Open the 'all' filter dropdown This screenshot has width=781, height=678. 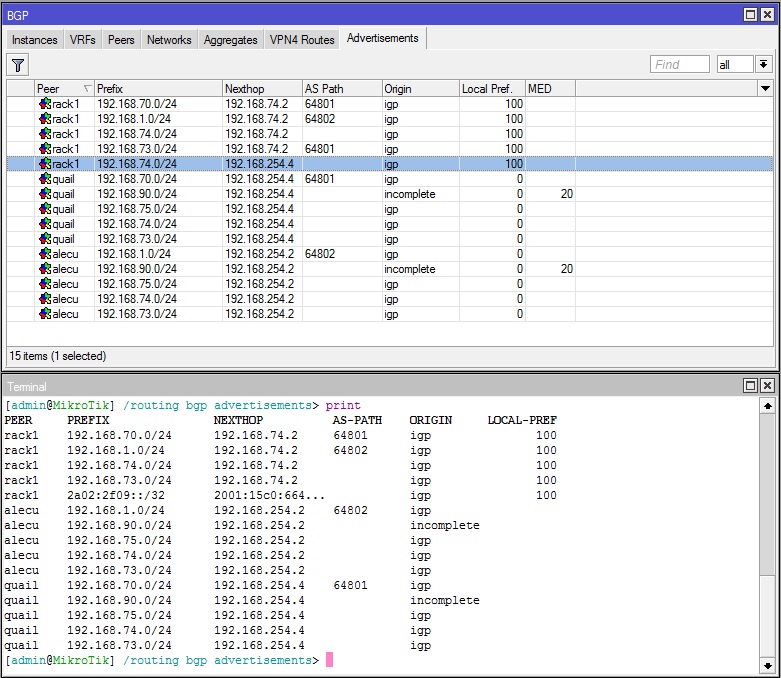point(764,64)
